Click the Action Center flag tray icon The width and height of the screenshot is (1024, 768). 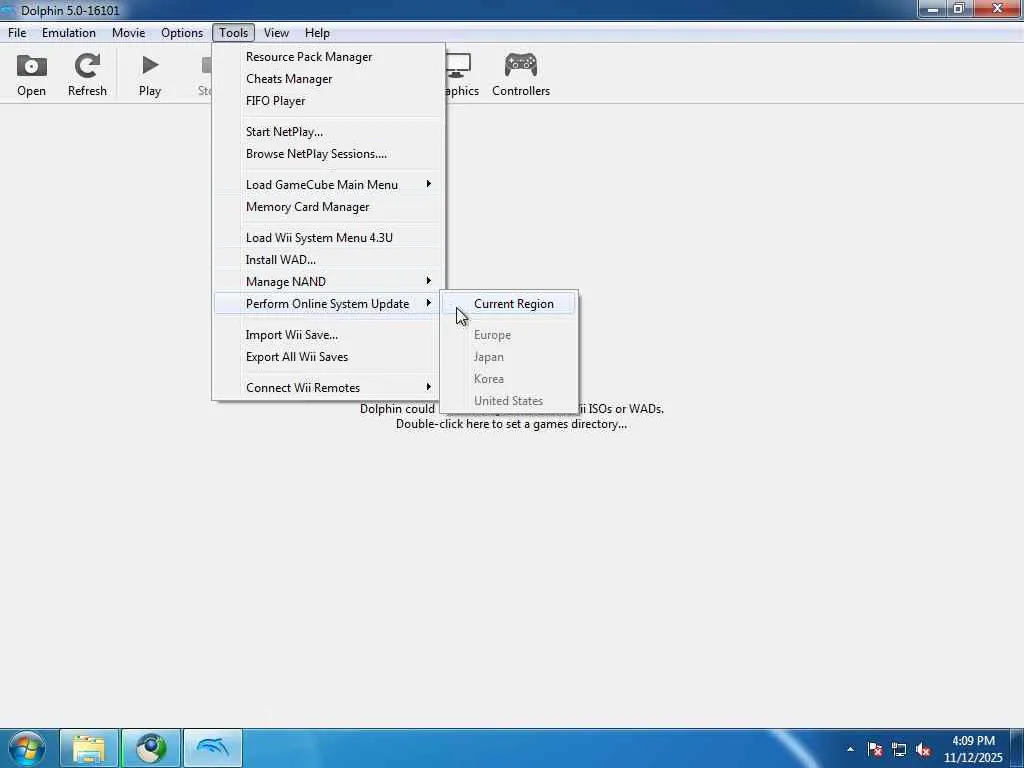coord(874,749)
